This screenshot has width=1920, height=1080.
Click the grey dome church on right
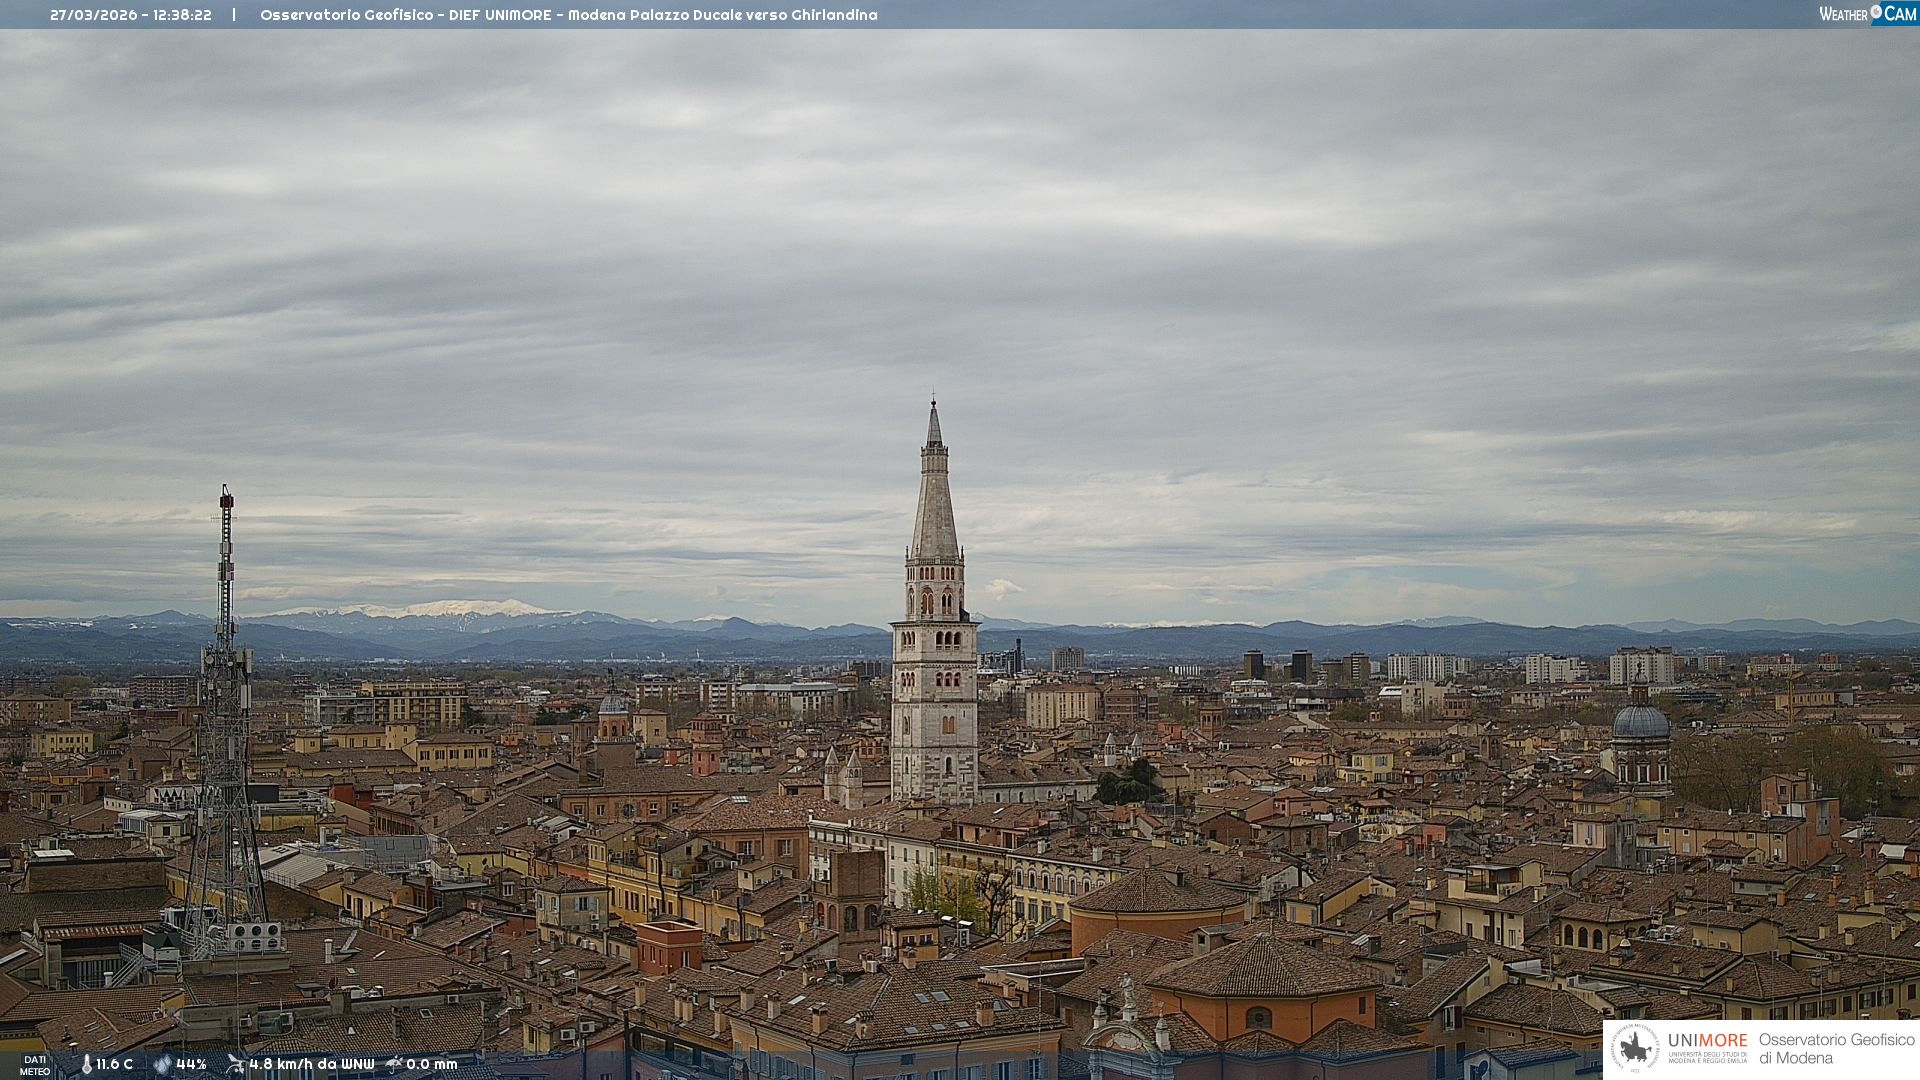tap(1640, 722)
